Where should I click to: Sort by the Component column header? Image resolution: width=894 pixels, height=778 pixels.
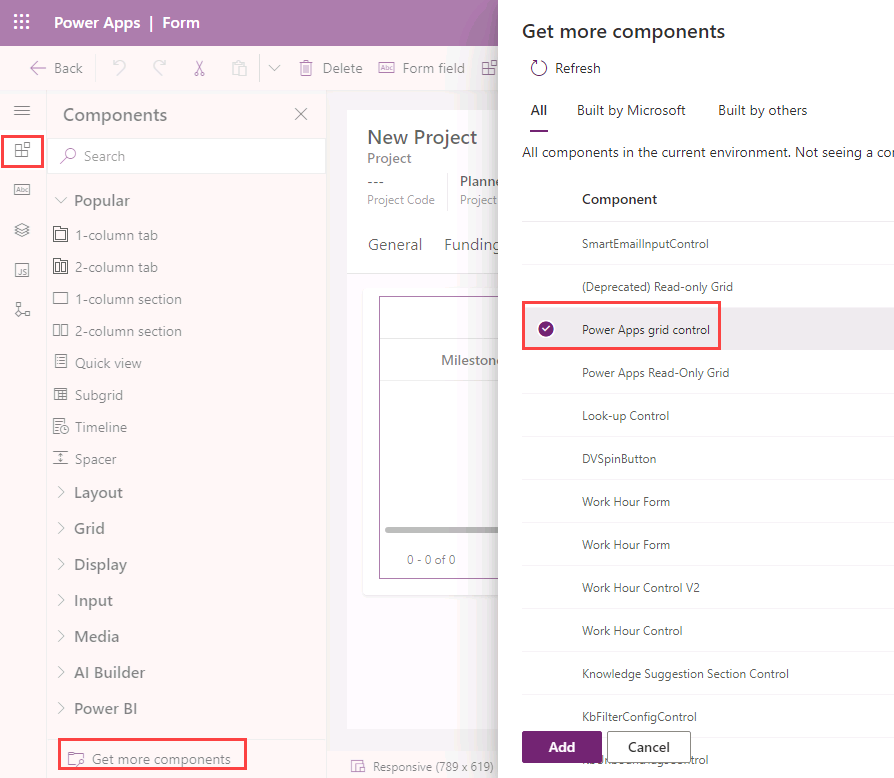click(619, 199)
